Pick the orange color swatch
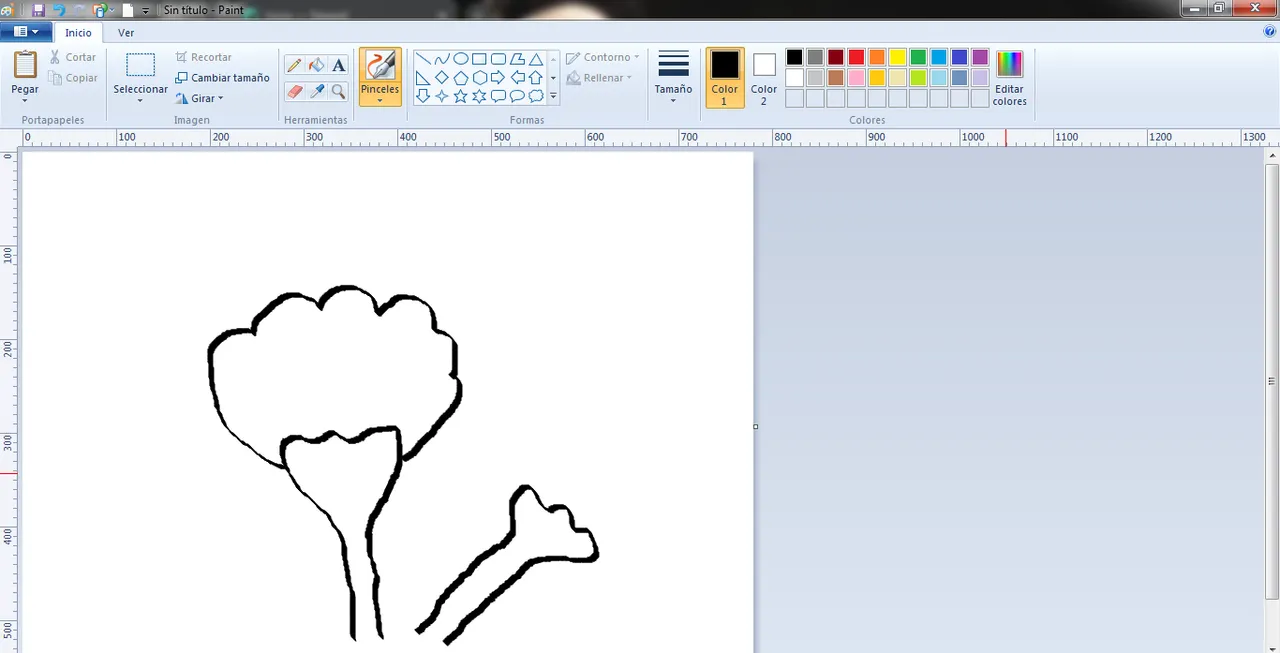The height and width of the screenshot is (653, 1280). pyautogui.click(x=877, y=57)
